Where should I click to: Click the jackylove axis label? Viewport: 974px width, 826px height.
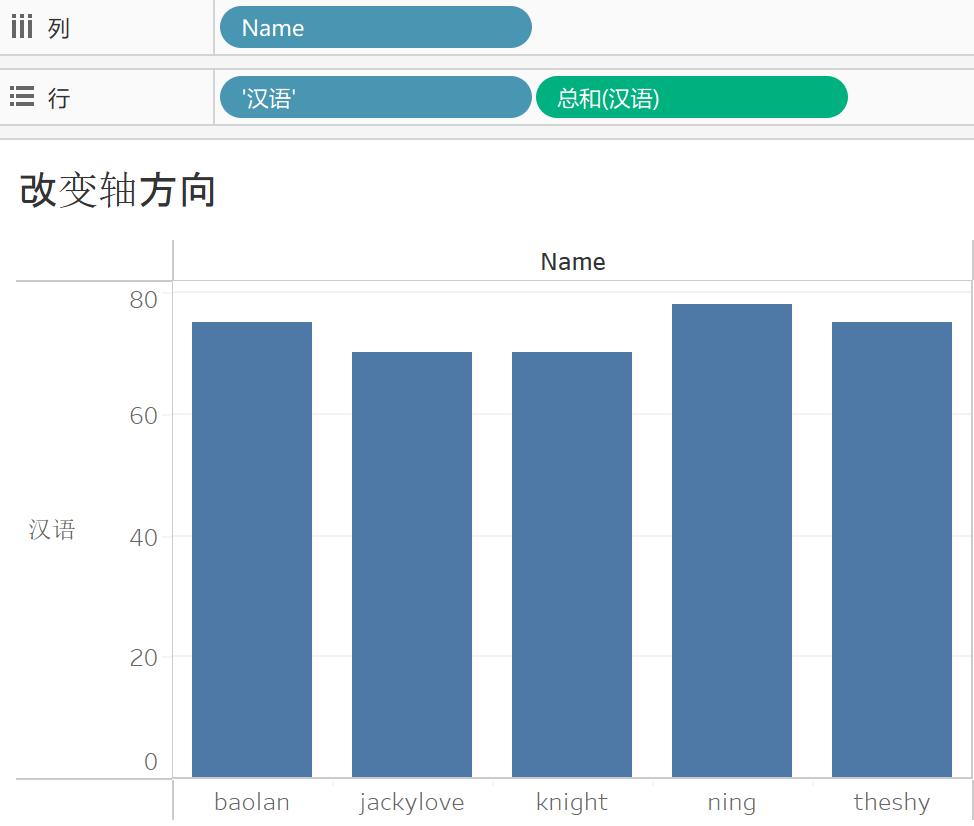[412, 802]
